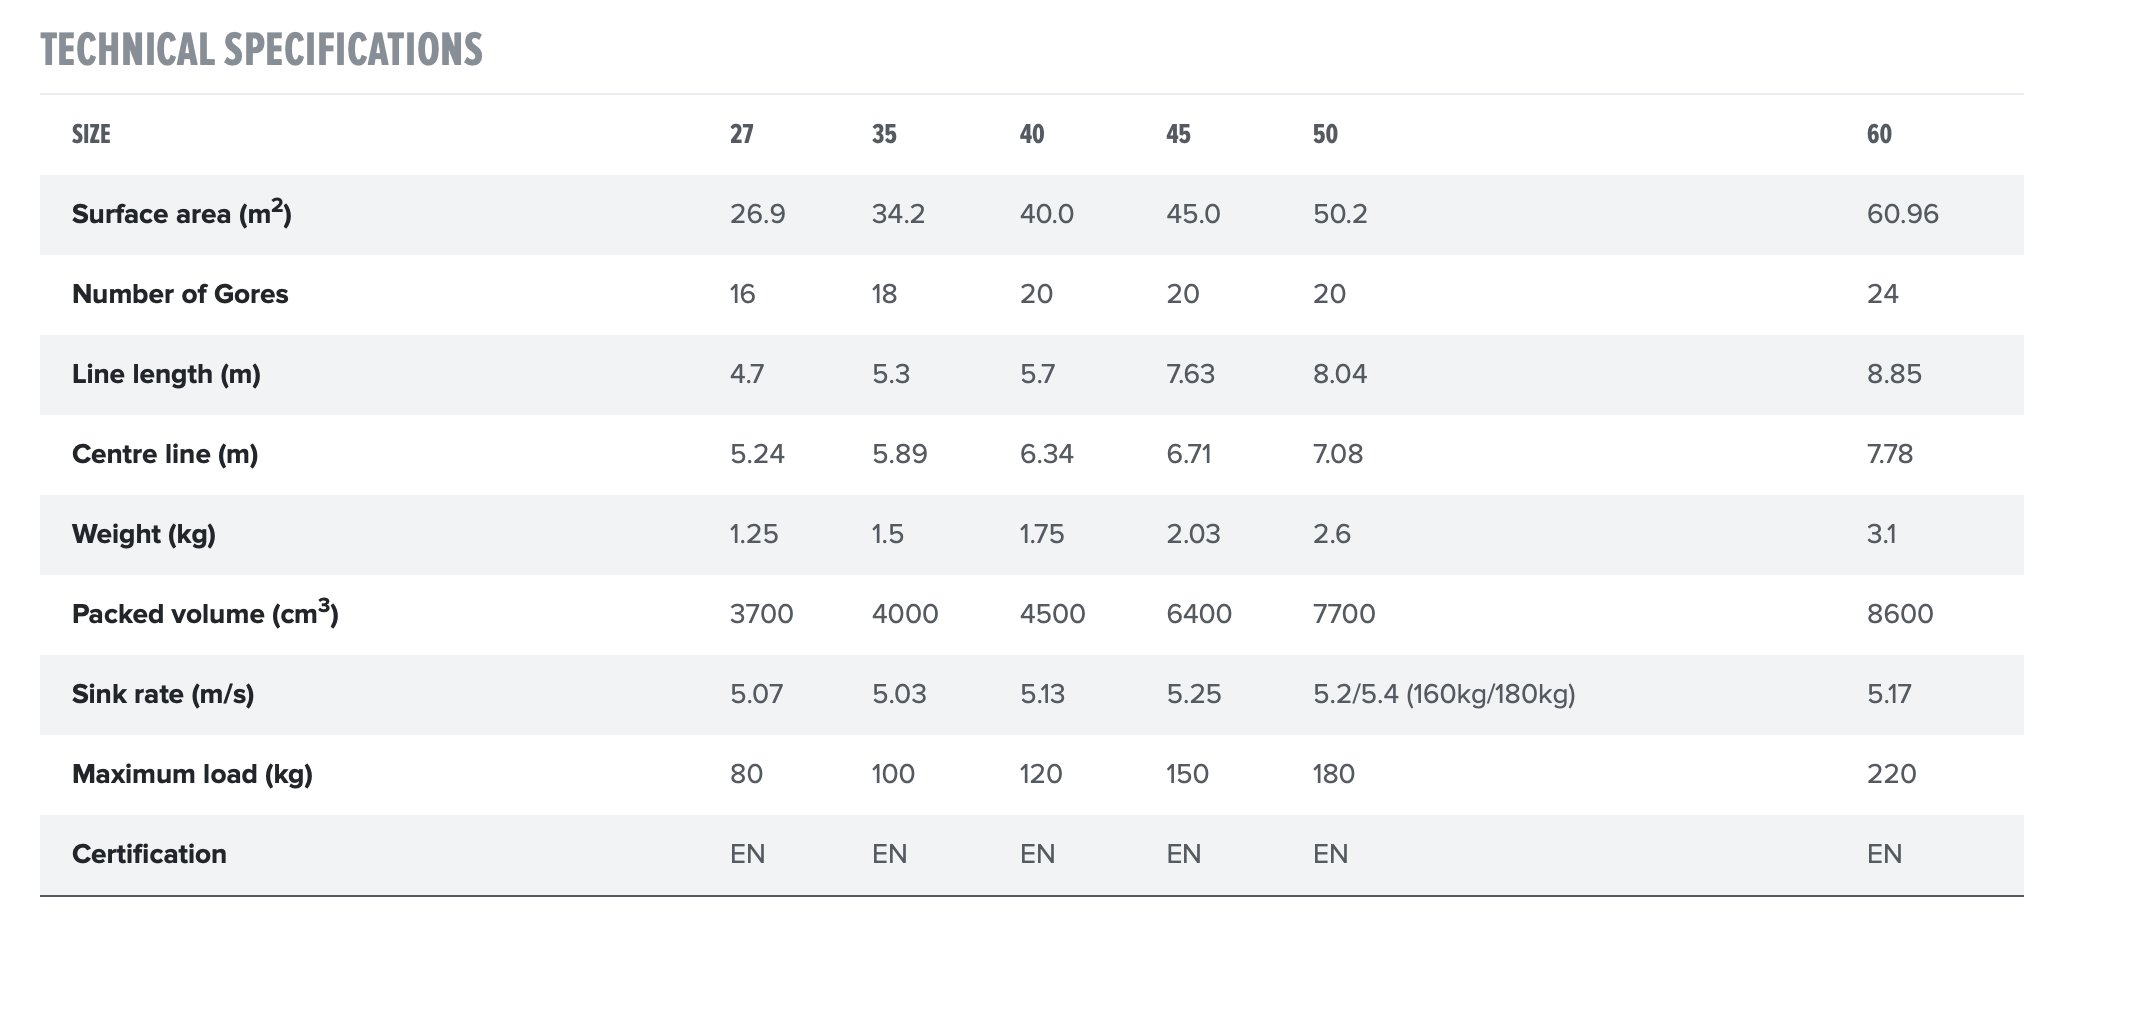Click the Weight (kg) row label
Viewport: 2150px width, 1022px height.
click(144, 534)
